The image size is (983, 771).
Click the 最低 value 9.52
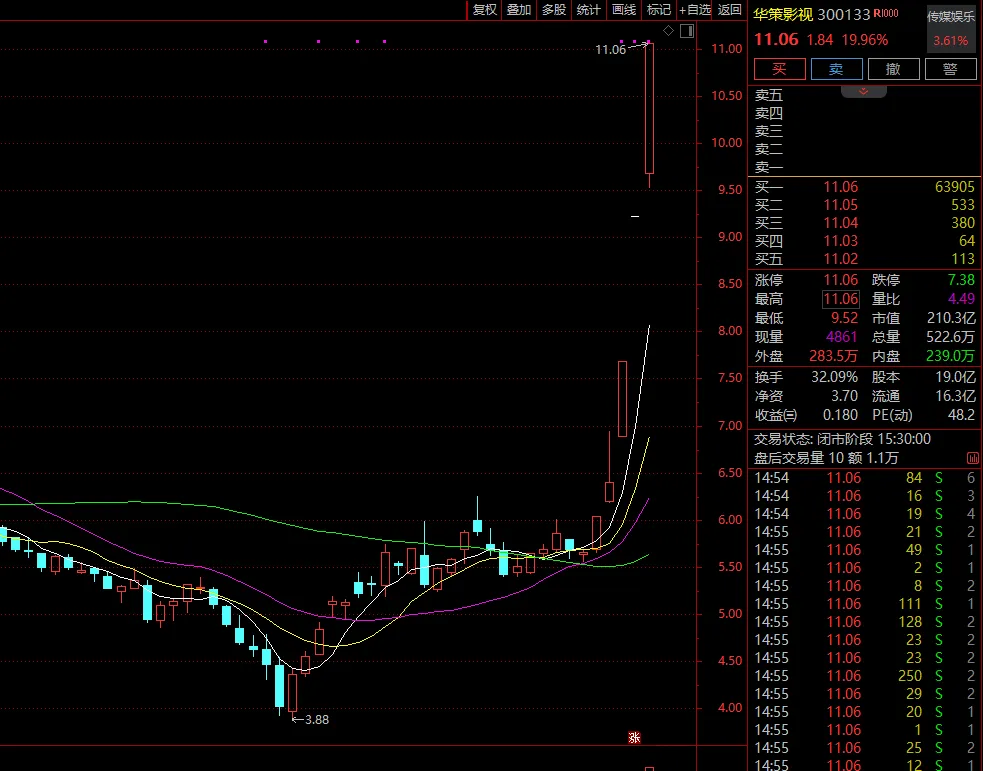pyautogui.click(x=844, y=318)
